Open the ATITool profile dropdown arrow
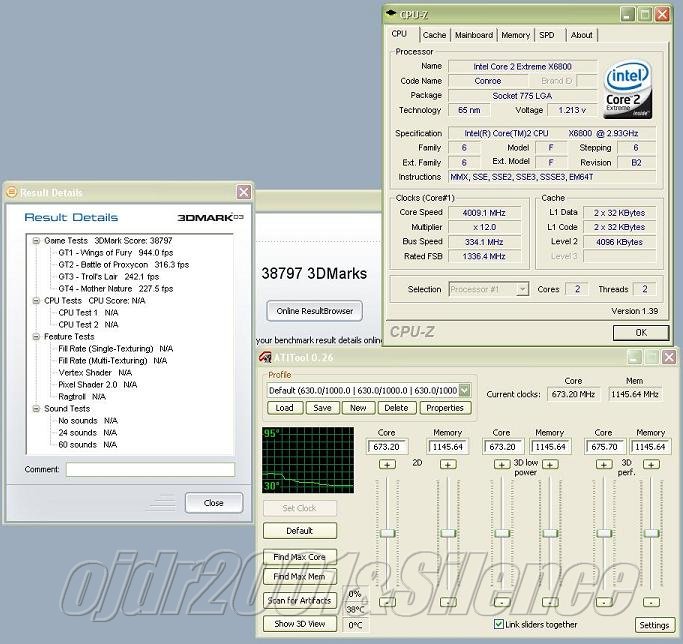This screenshot has width=683, height=644. 465,390
